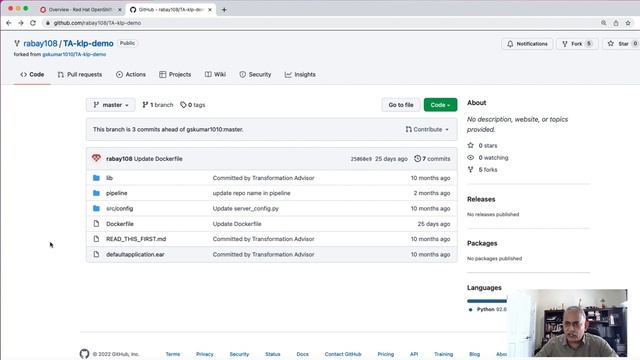
Task: Click the browser back arrow
Action: [x=9, y=23]
